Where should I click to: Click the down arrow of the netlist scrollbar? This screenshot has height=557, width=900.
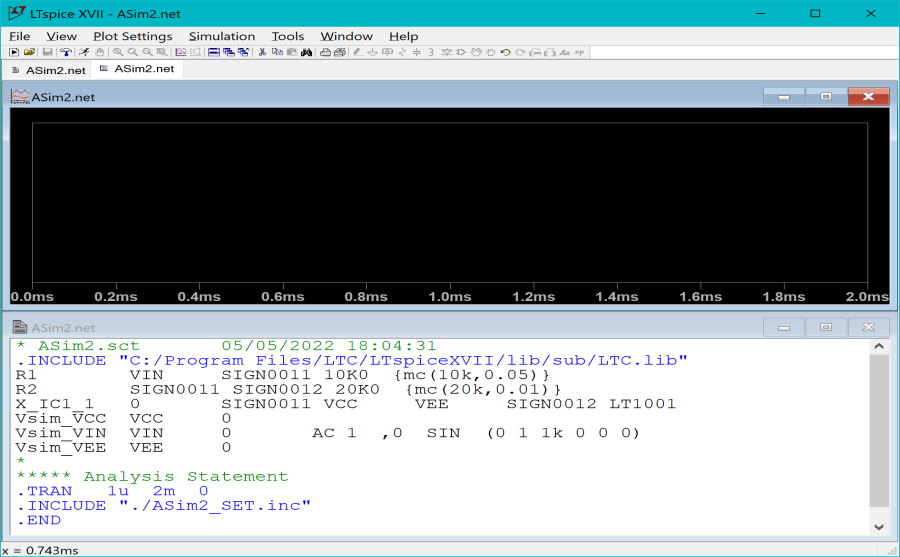pyautogui.click(x=879, y=527)
